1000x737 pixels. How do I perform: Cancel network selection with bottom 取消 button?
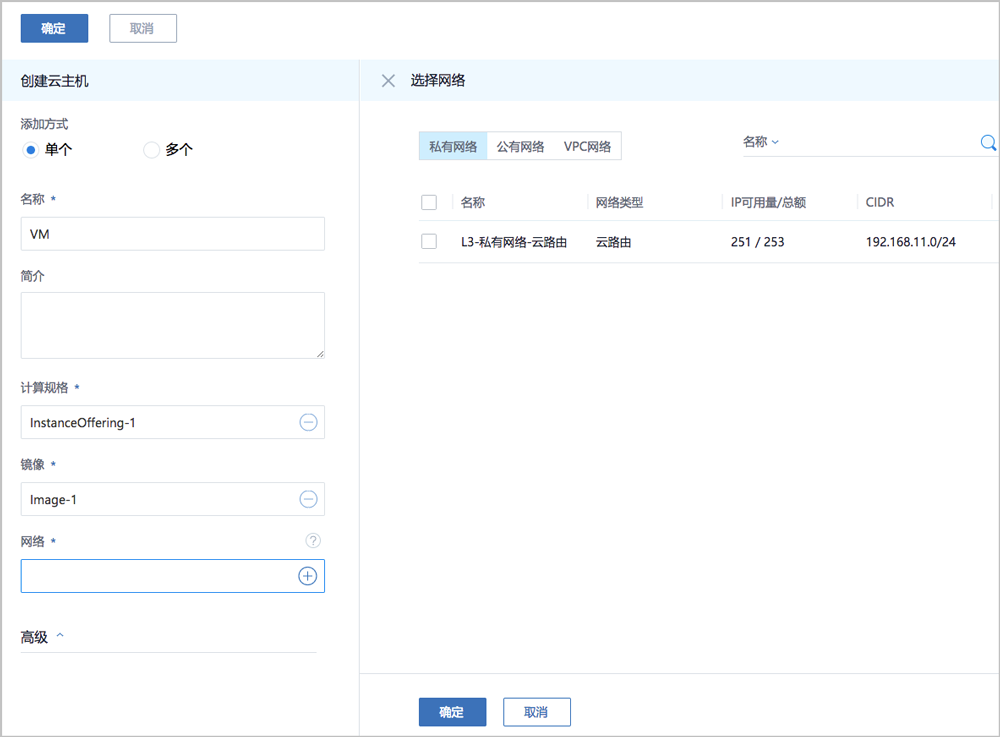(537, 712)
